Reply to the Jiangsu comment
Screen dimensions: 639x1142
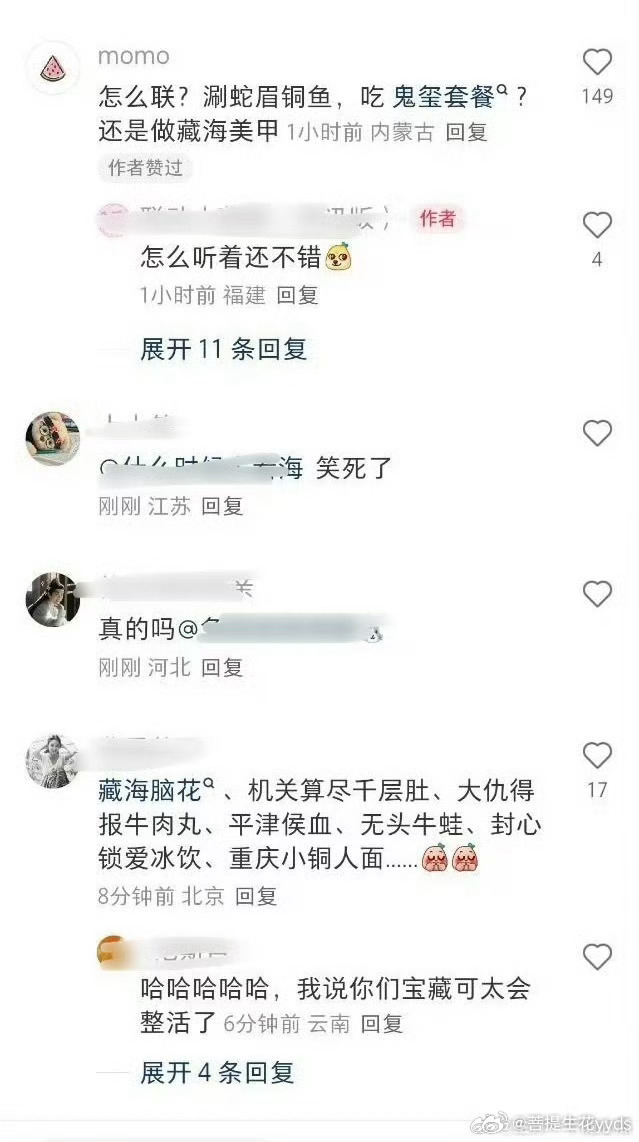222,505
